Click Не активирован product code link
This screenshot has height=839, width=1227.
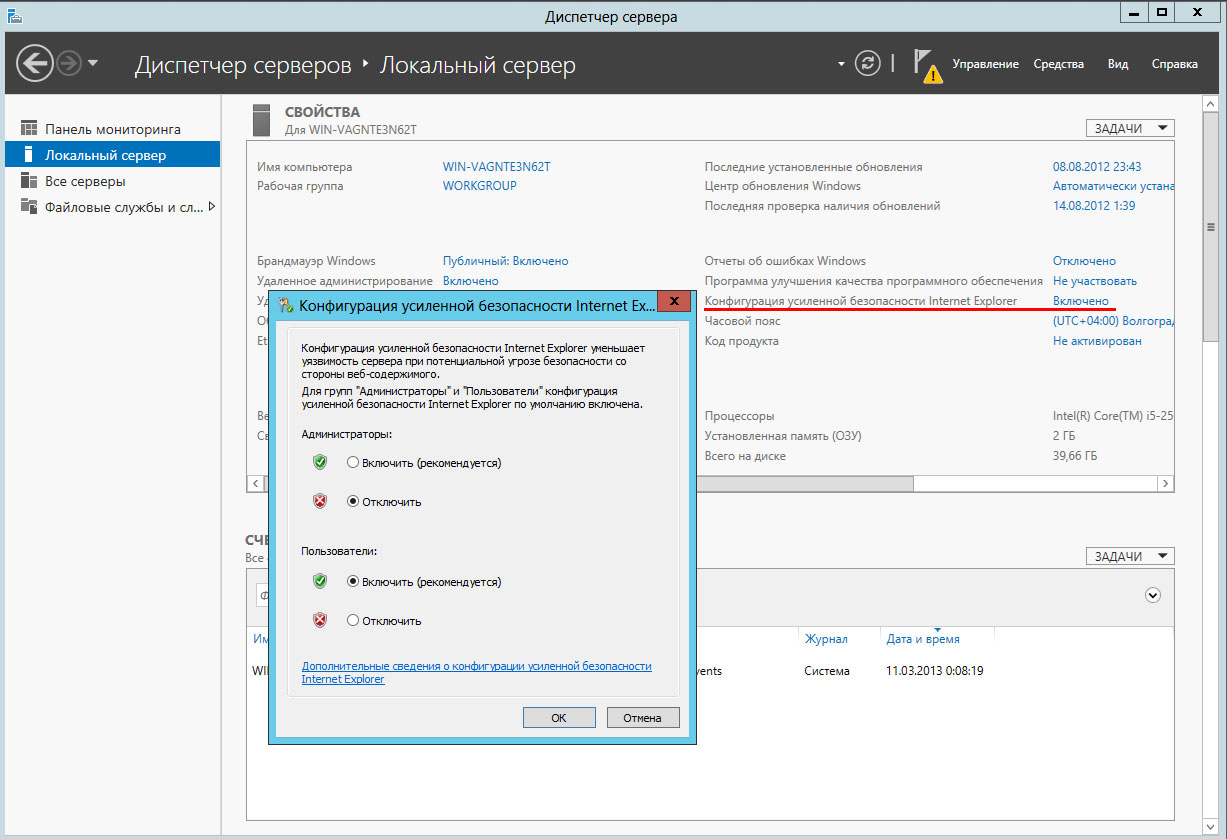click(1097, 341)
